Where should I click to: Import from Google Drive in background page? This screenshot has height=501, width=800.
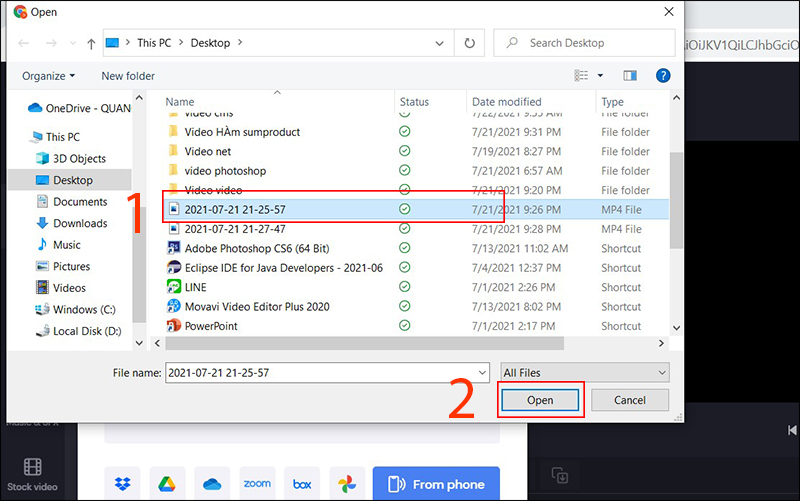(x=167, y=483)
